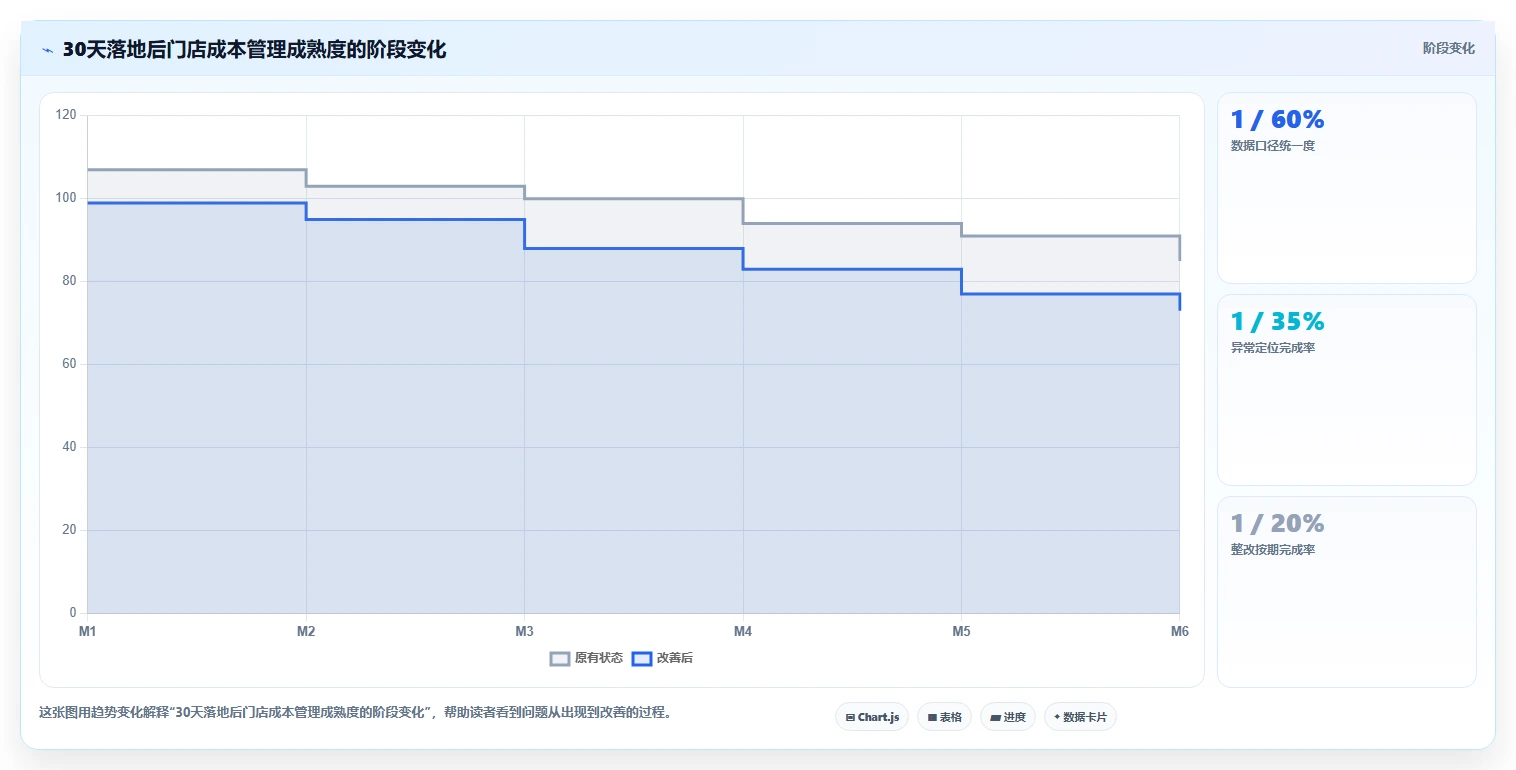Select the Chart.js tag chip
The height and width of the screenshot is (770, 1516).
(x=872, y=717)
